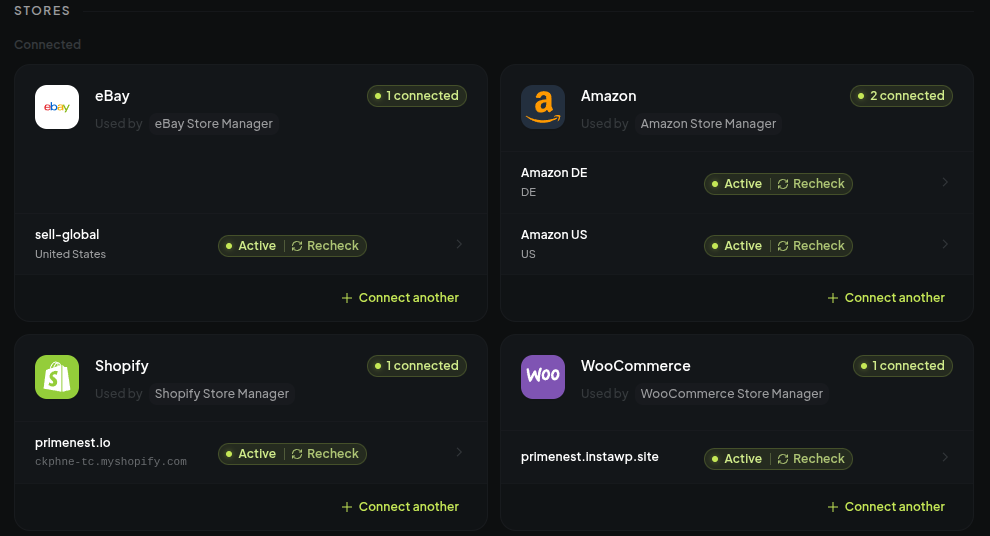
Task: Click the refresh icon in Amazon DE row
Action: (x=783, y=184)
